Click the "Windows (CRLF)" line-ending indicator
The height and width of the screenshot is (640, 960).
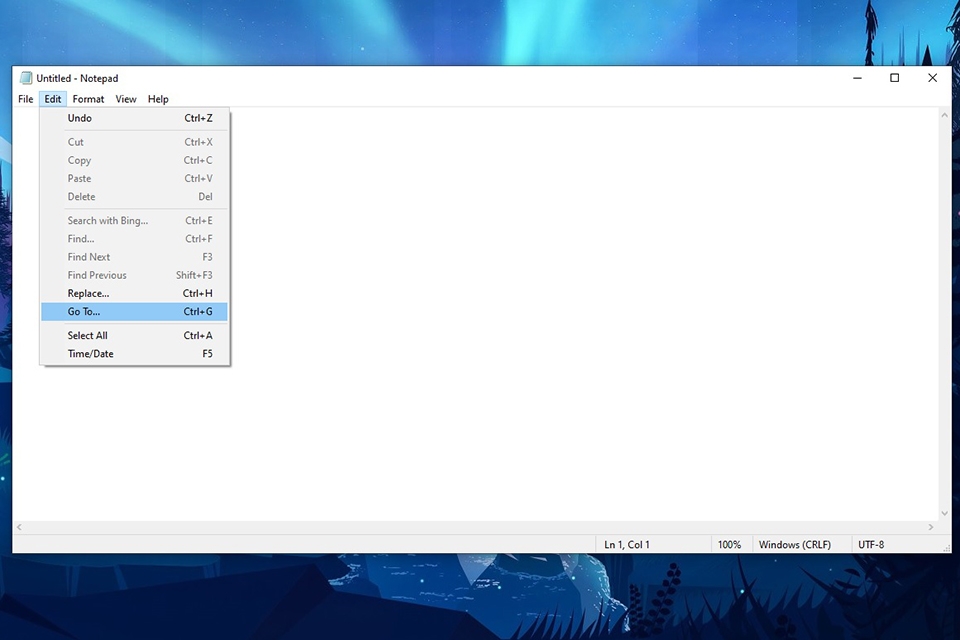click(797, 544)
